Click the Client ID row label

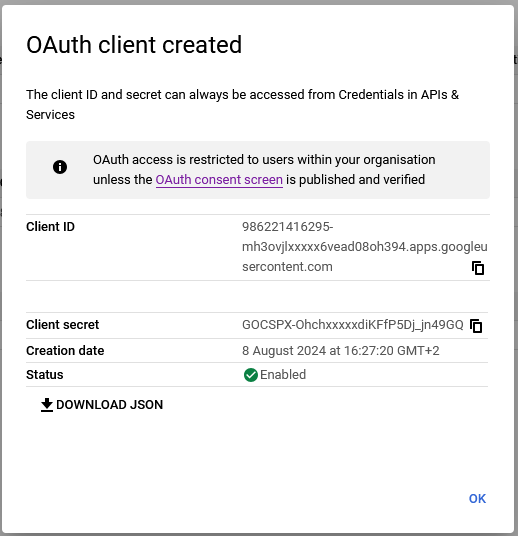tap(50, 227)
